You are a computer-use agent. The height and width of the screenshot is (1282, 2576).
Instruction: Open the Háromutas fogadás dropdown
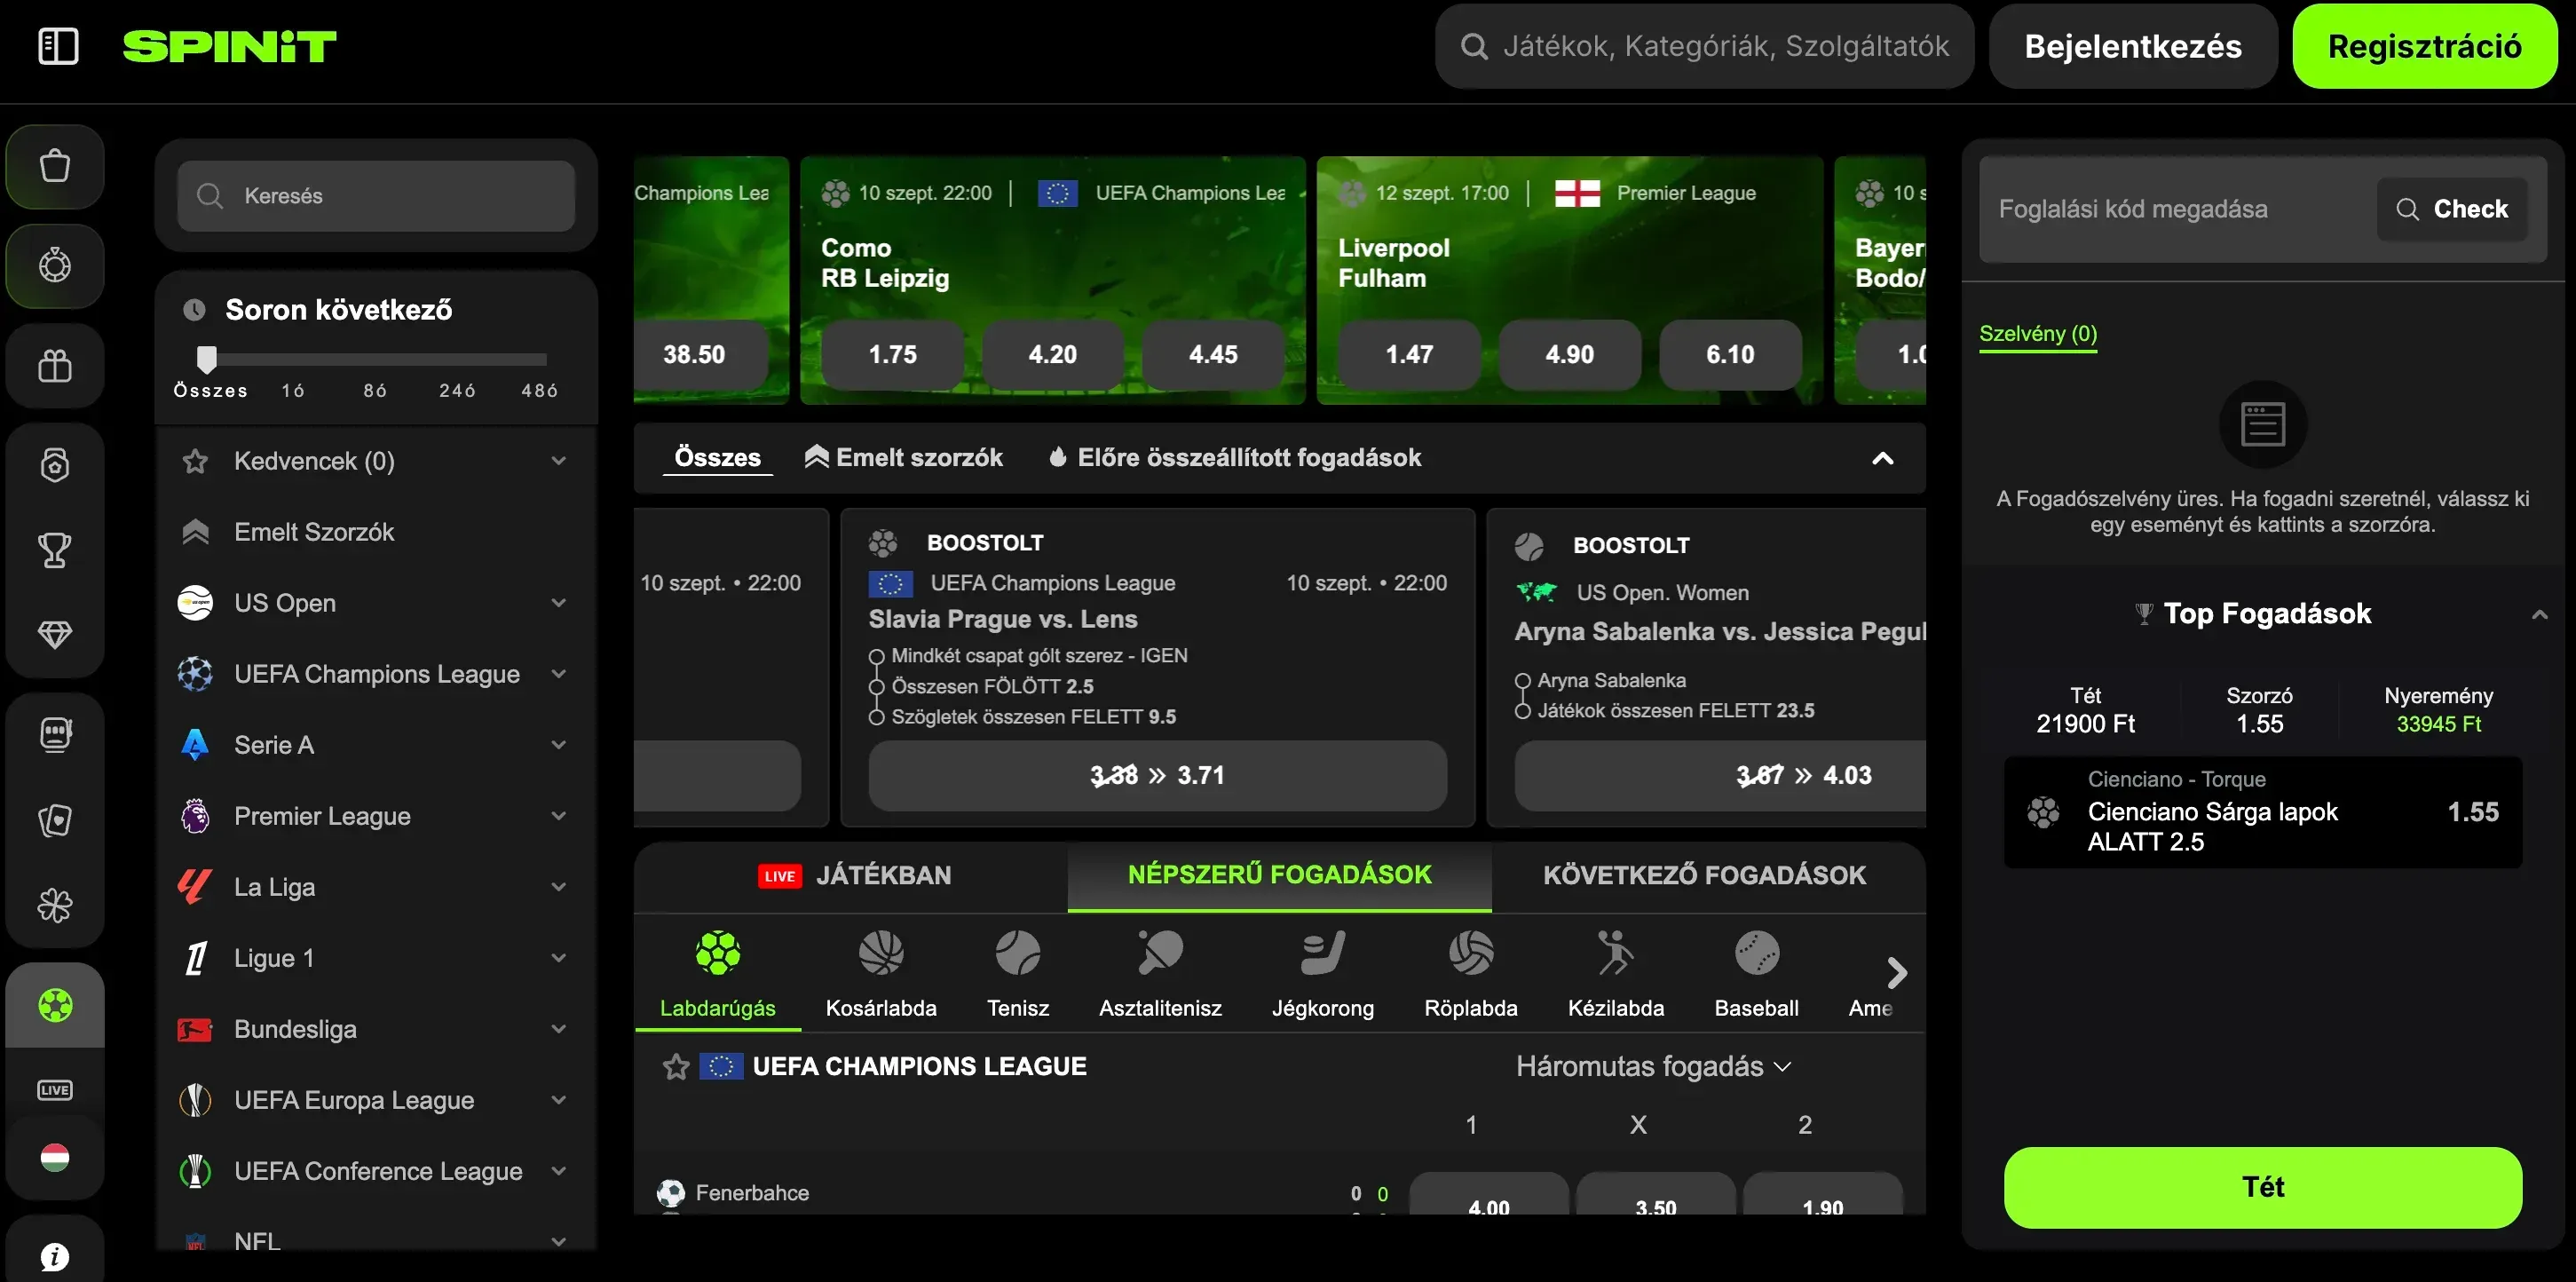click(1654, 1067)
